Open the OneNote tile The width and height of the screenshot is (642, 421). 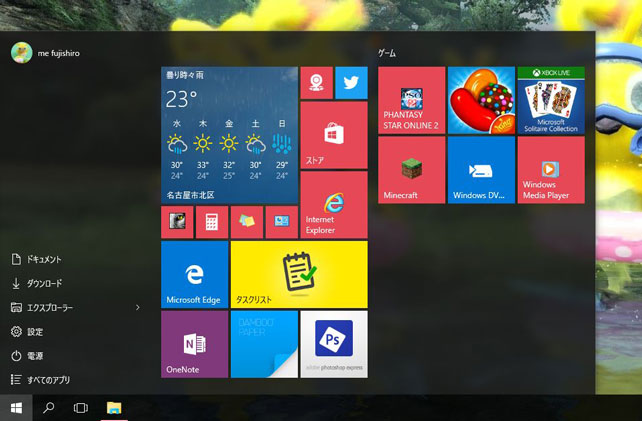tap(194, 343)
